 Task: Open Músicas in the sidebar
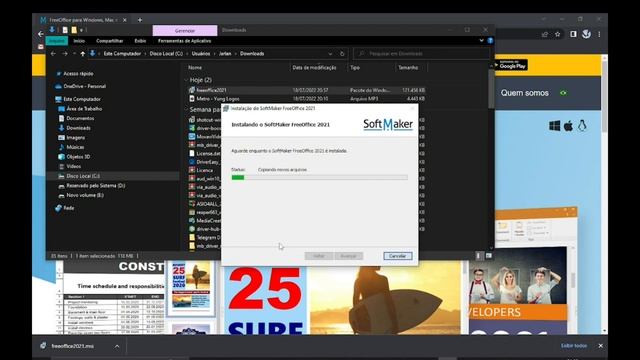[75, 147]
